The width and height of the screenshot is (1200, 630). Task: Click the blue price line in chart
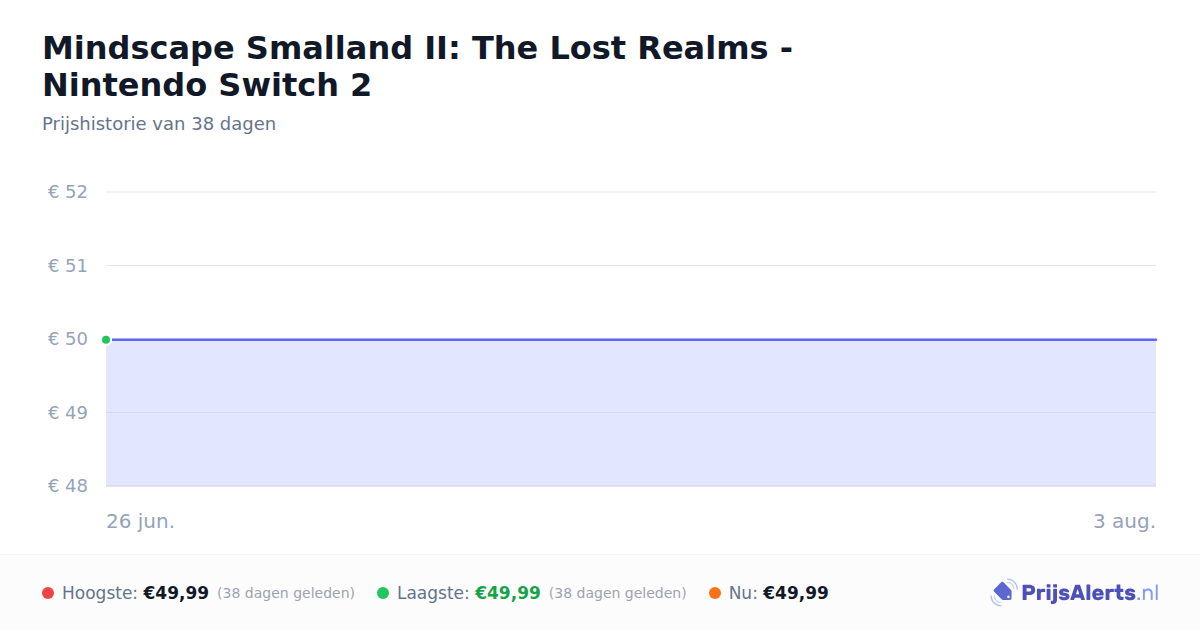coord(631,339)
